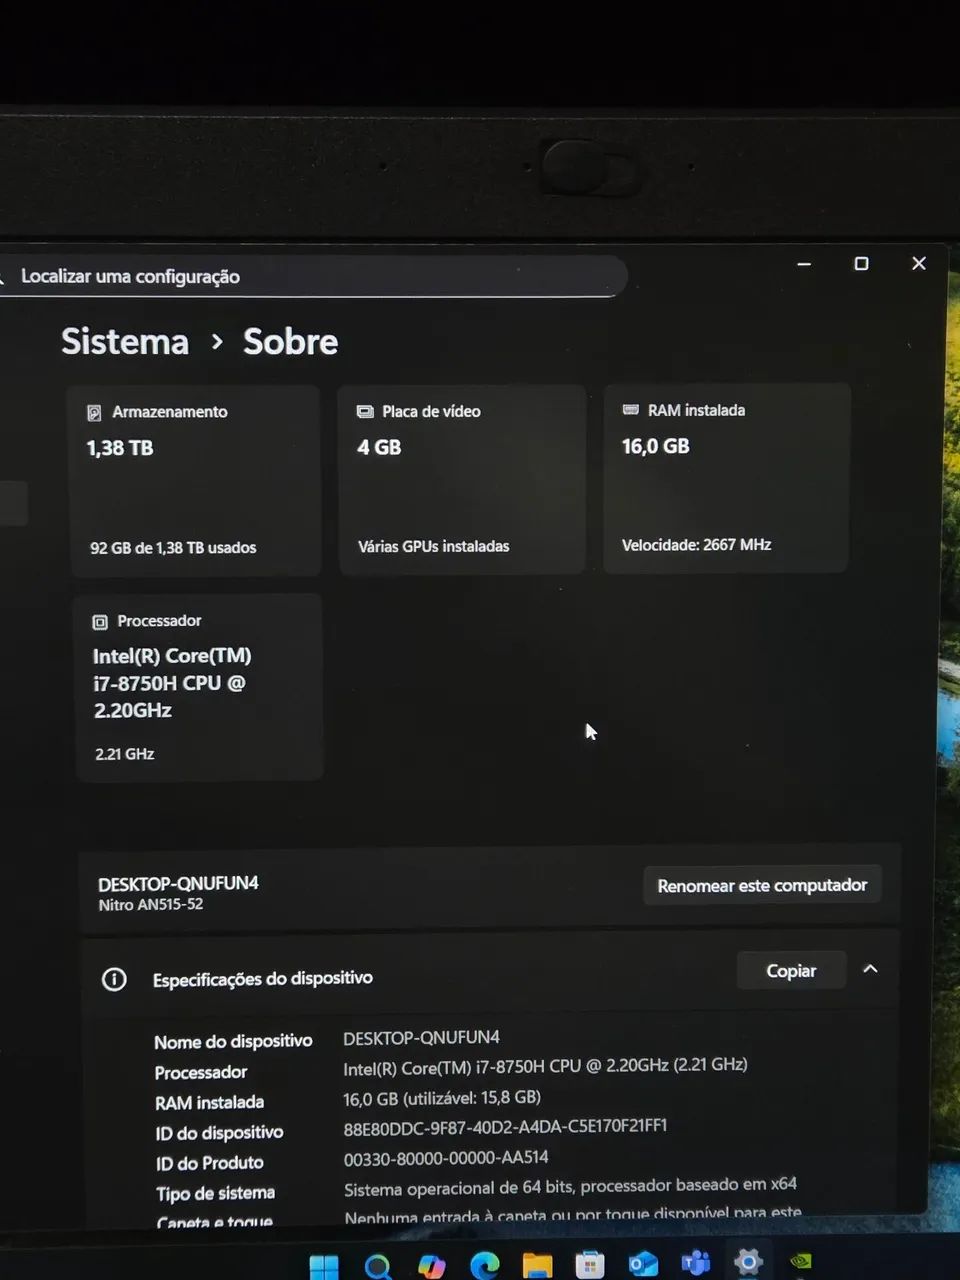Open the Windows Start menu
The width and height of the screenshot is (960, 1280).
pos(324,1266)
